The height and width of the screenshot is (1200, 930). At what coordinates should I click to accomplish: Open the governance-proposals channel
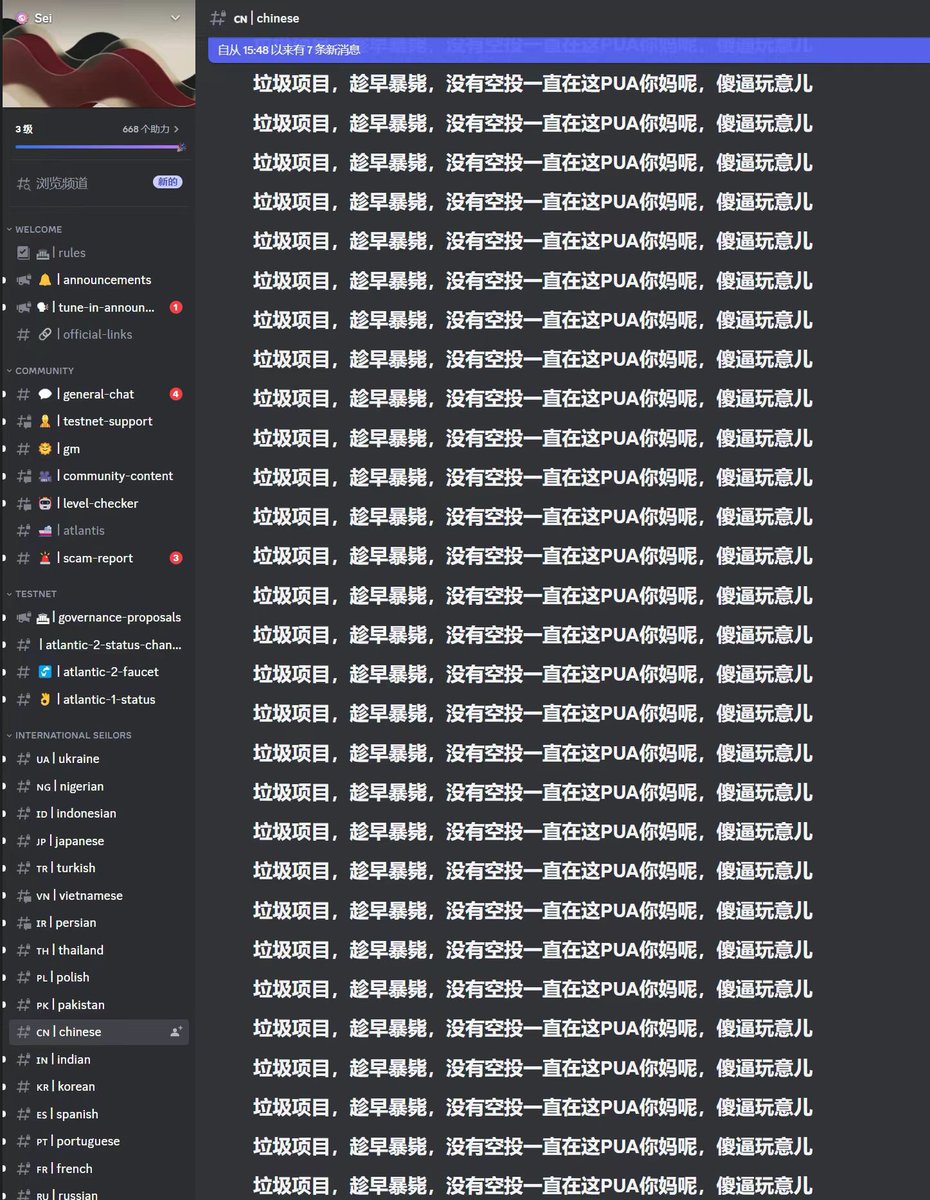point(98,617)
